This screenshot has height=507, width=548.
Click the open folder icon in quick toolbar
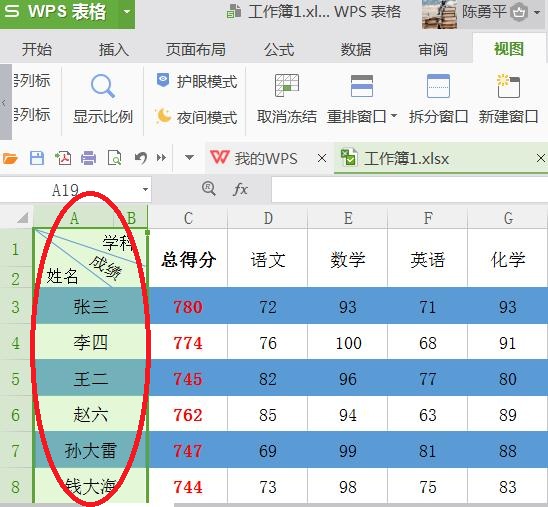[10, 158]
